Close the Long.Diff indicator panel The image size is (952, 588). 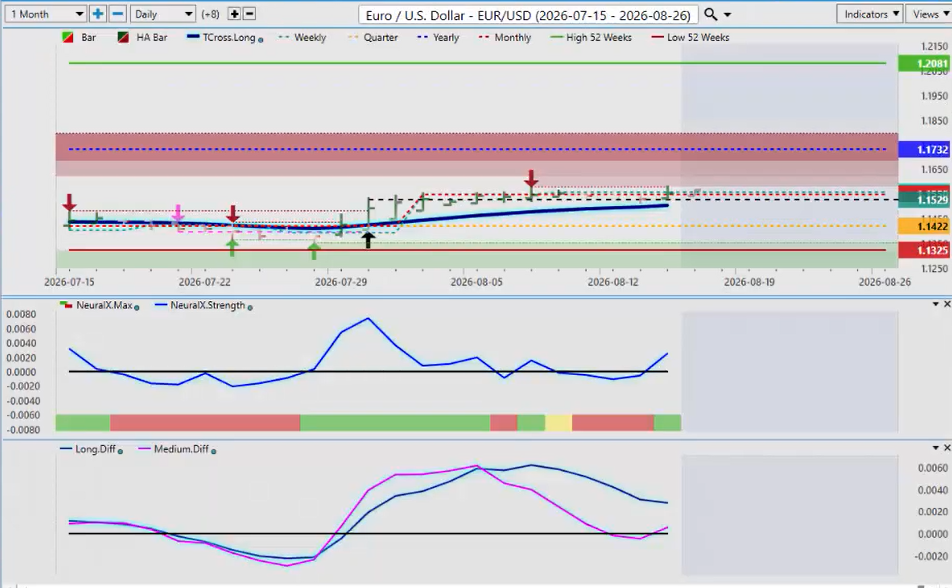click(947, 448)
